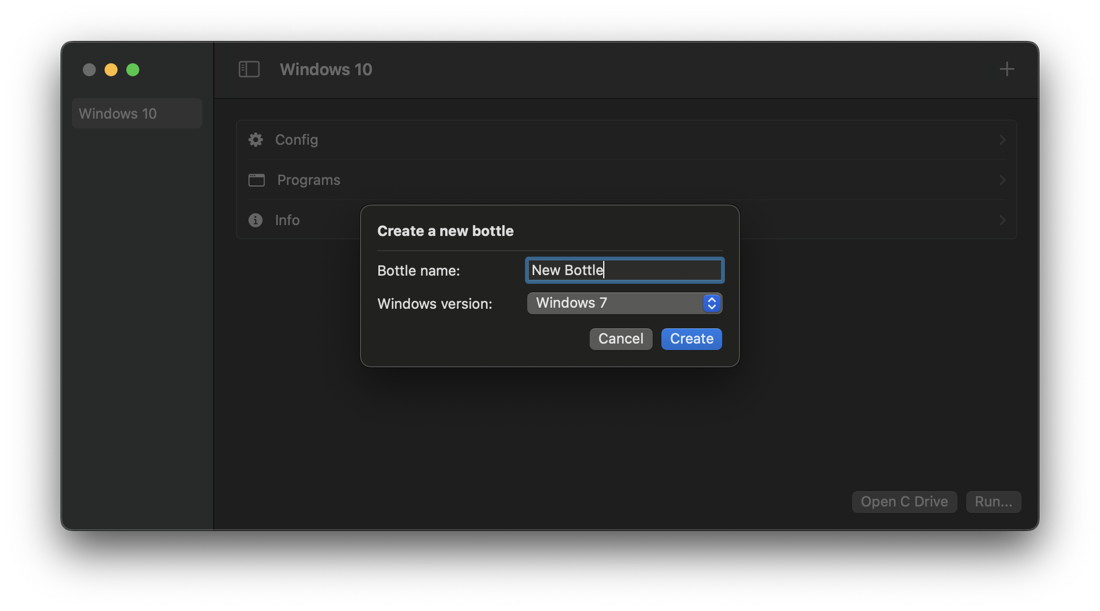Click the Run... button
Viewport: 1100px width, 611px height.
point(993,502)
